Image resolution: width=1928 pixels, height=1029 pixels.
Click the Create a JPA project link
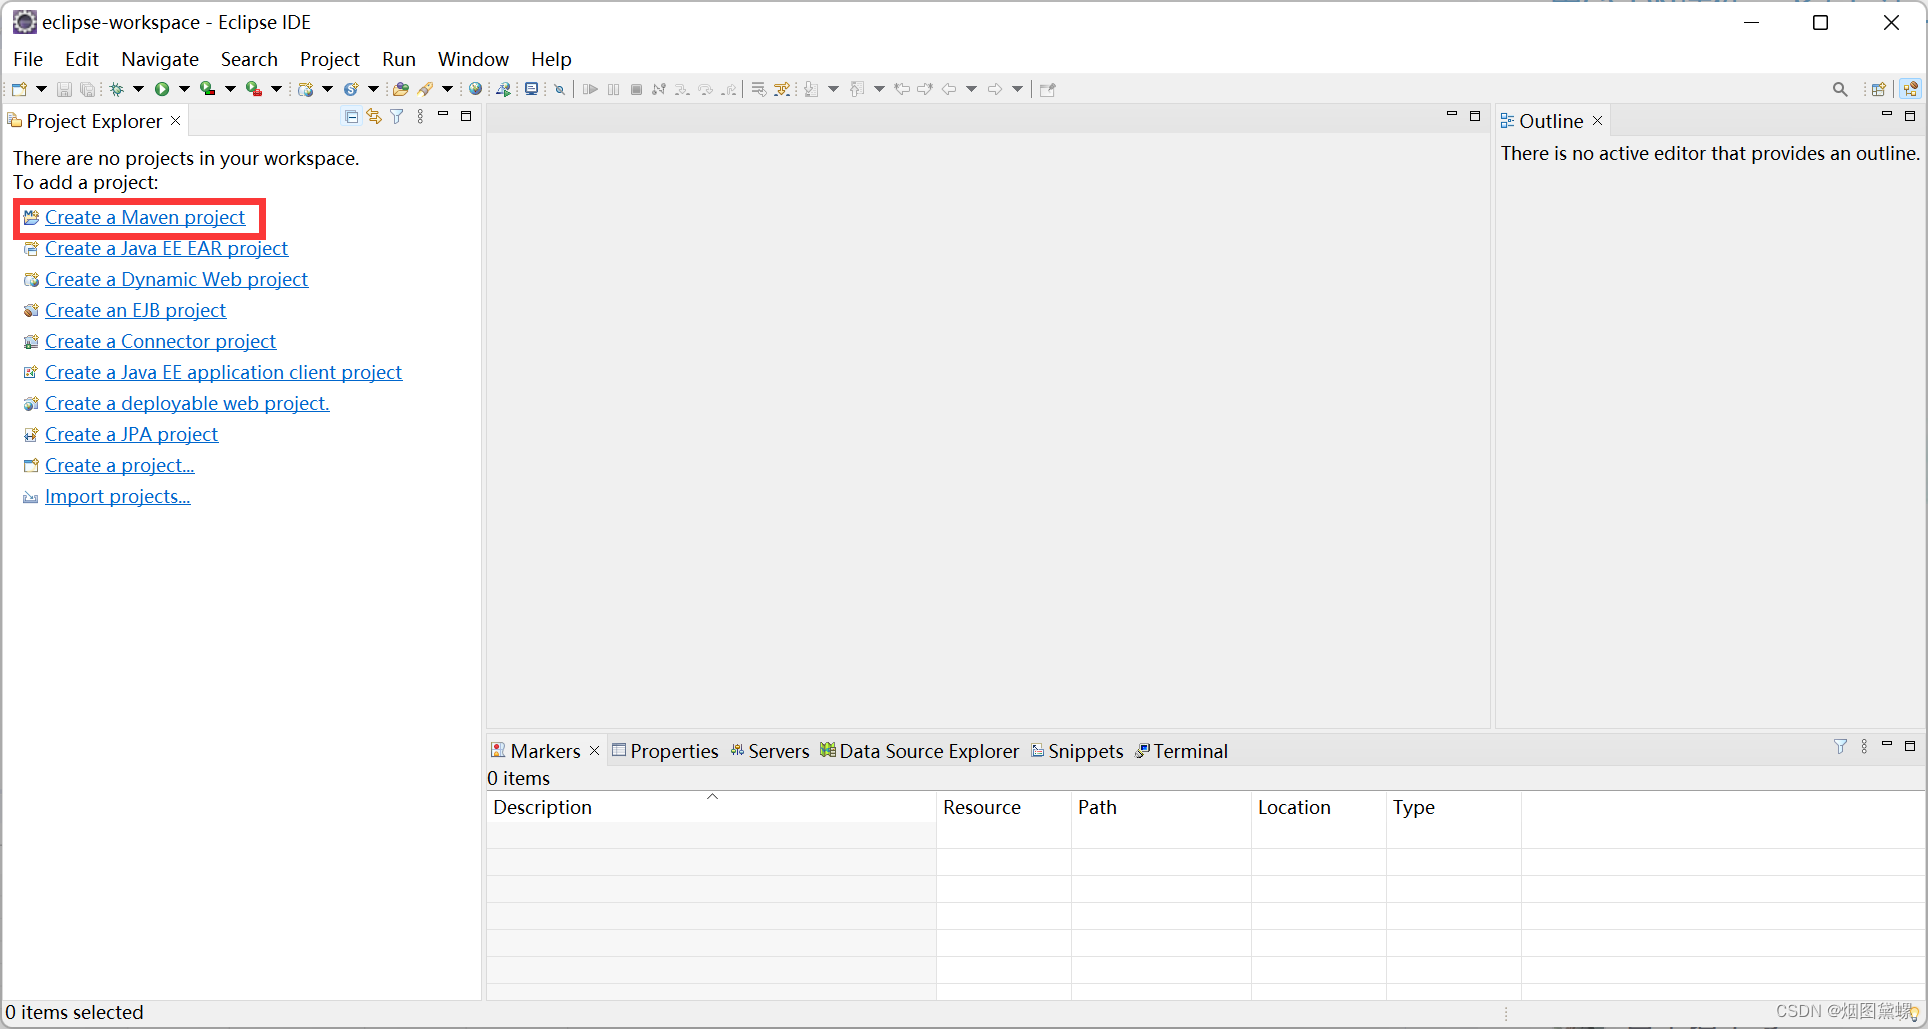pyautogui.click(x=131, y=434)
